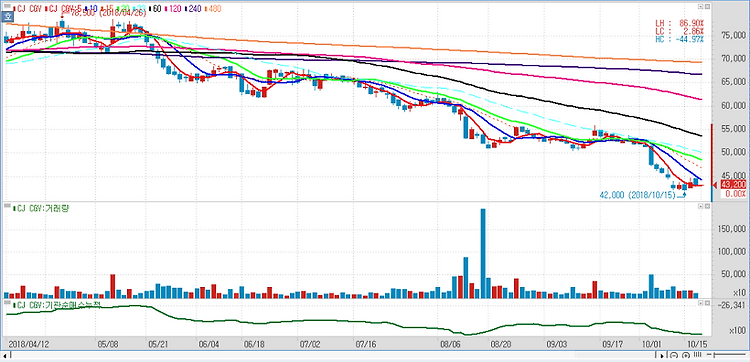The image size is (750, 362).
Task: Select the CJ CGV price series legend
Action: pyautogui.click(x=27, y=9)
